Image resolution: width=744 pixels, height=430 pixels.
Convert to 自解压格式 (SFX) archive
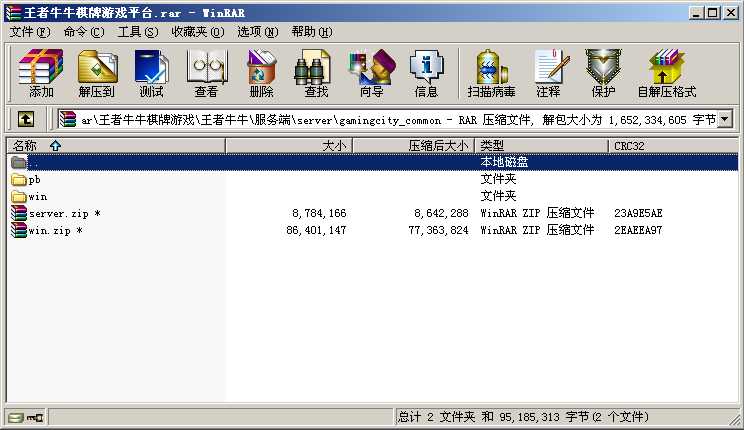[667, 73]
